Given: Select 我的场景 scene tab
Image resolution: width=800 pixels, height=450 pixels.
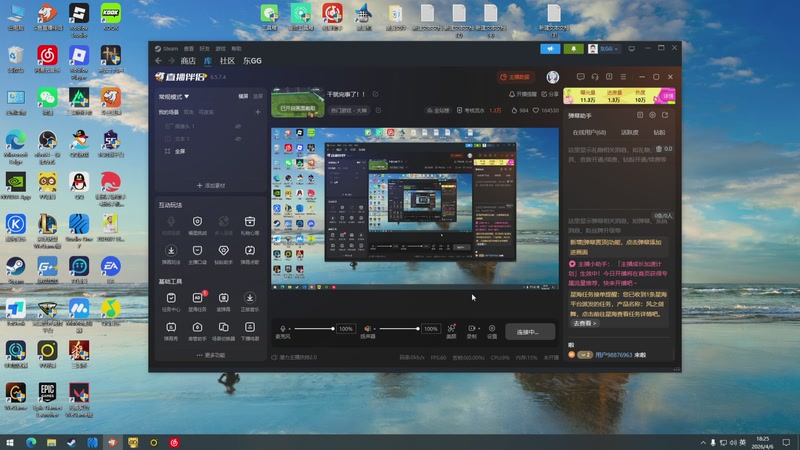Looking at the screenshot, I should (x=168, y=112).
